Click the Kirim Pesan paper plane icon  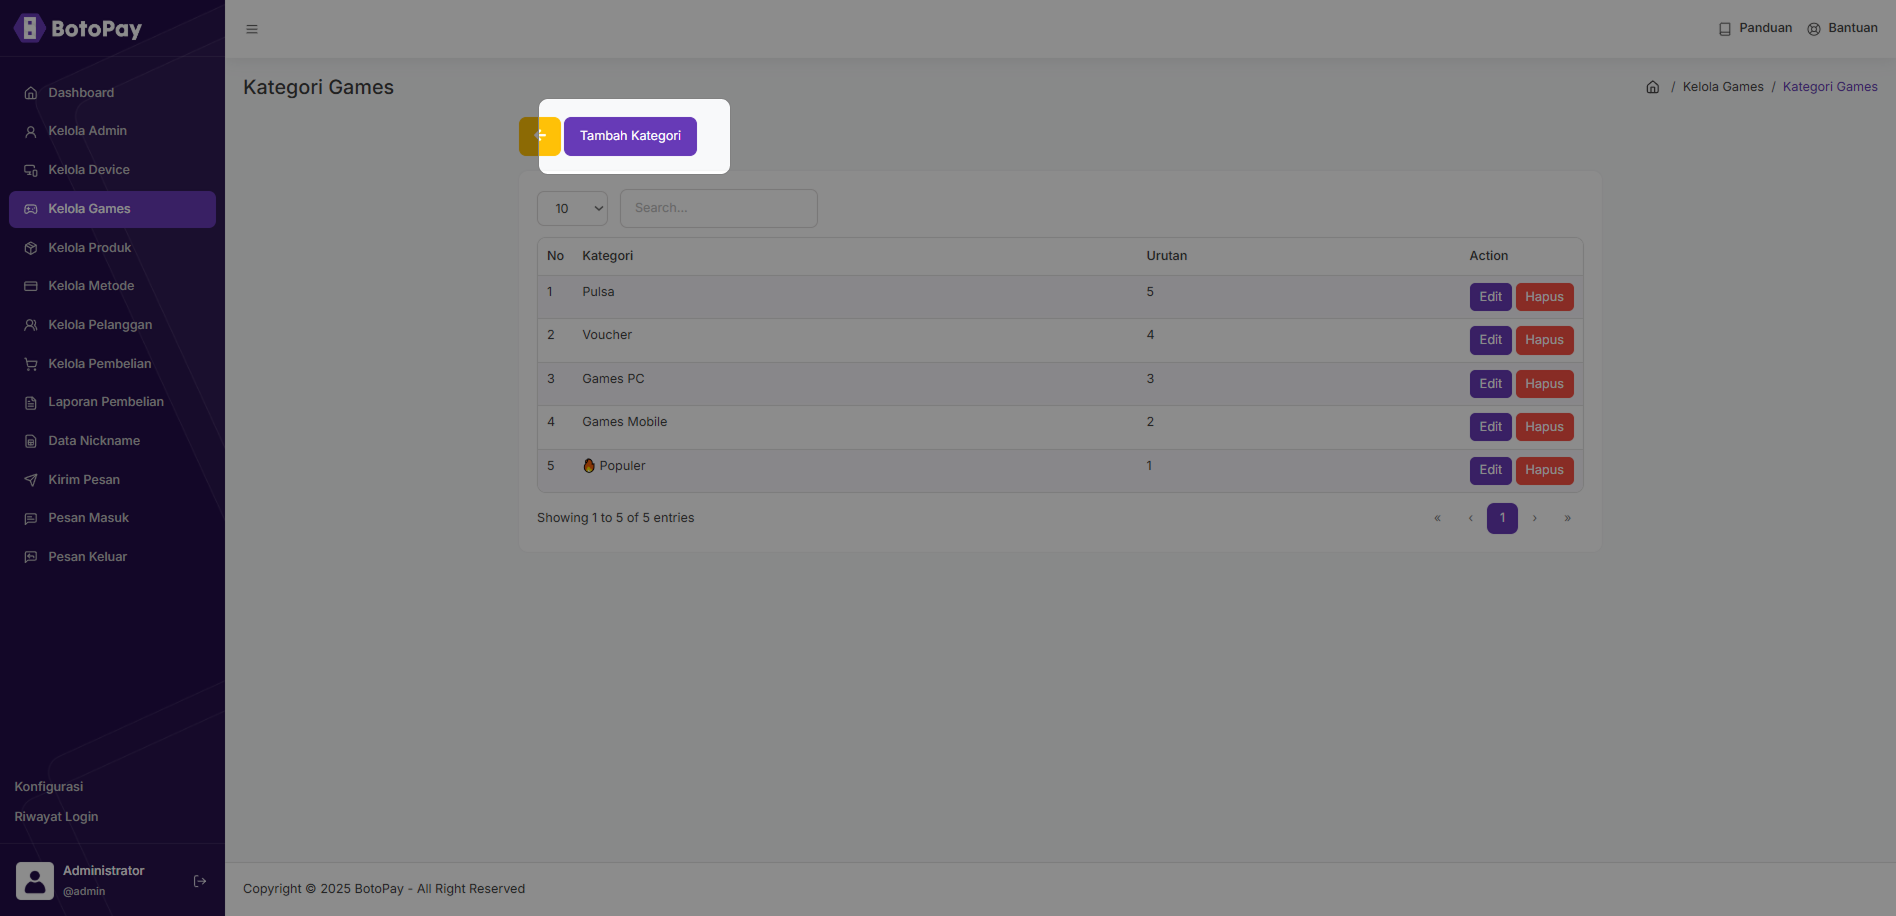(x=31, y=480)
